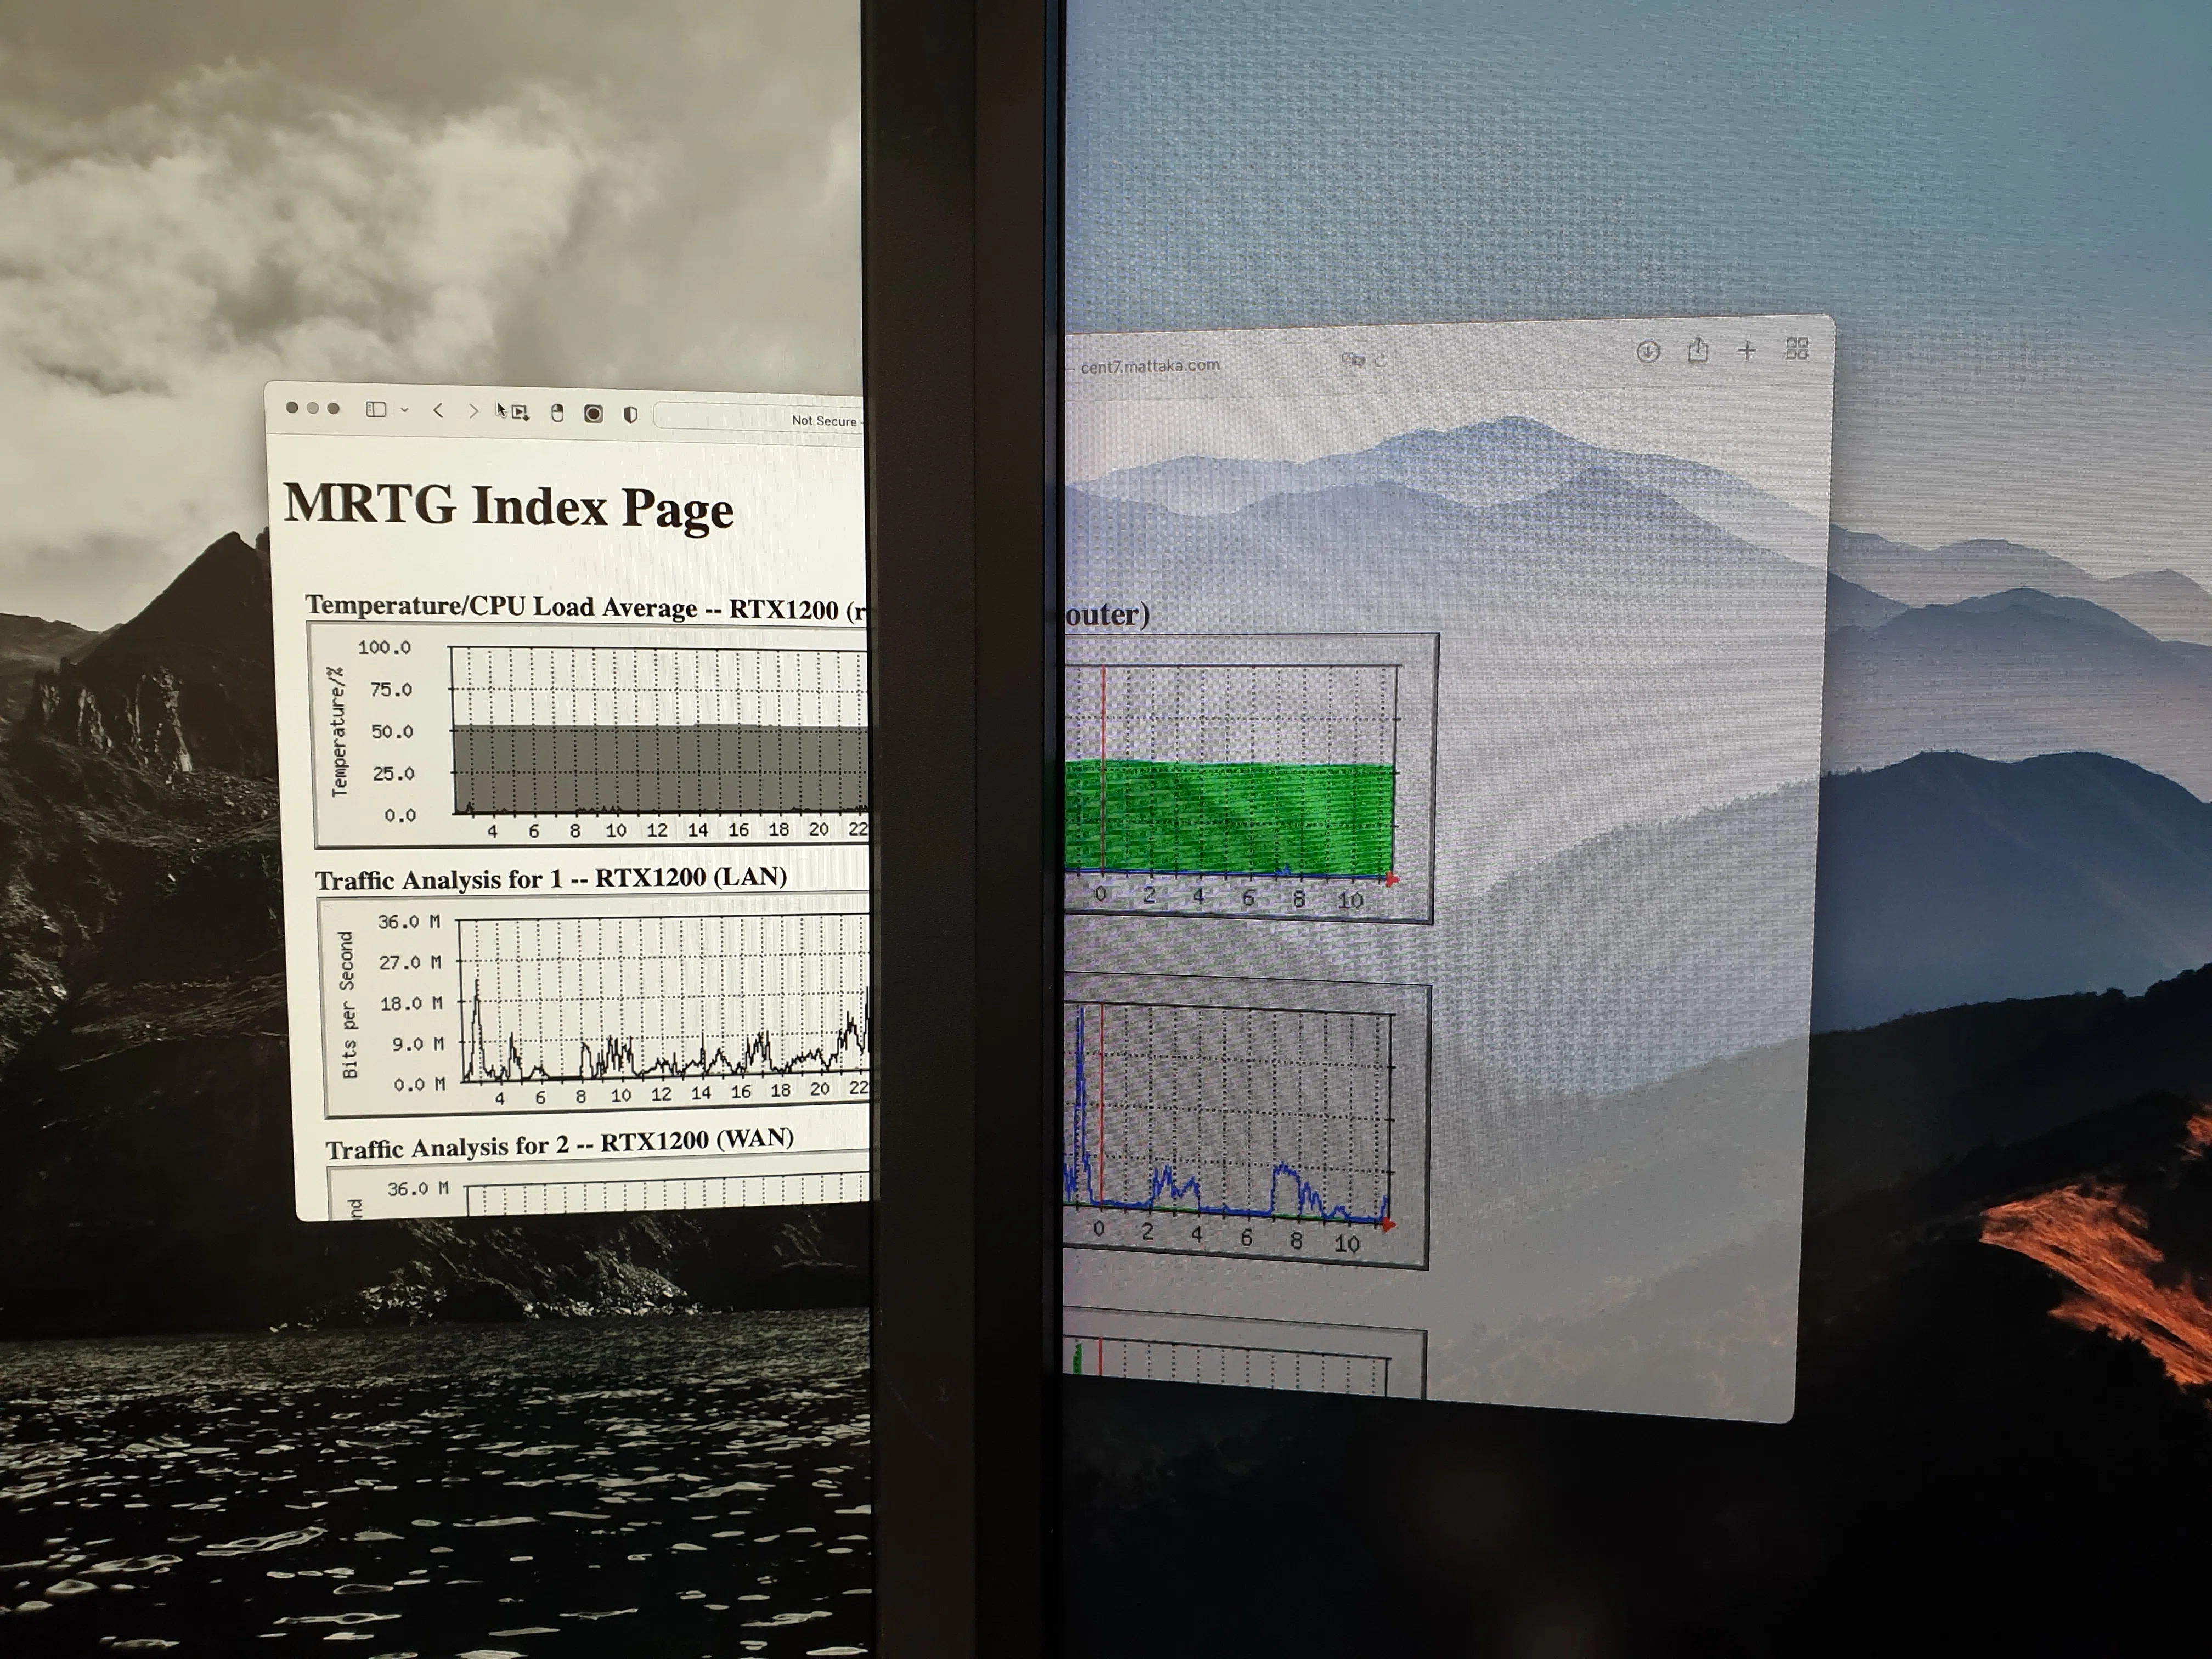This screenshot has width=2212, height=1659.
Task: Click the mouse-shaped extension icon
Action: [558, 413]
